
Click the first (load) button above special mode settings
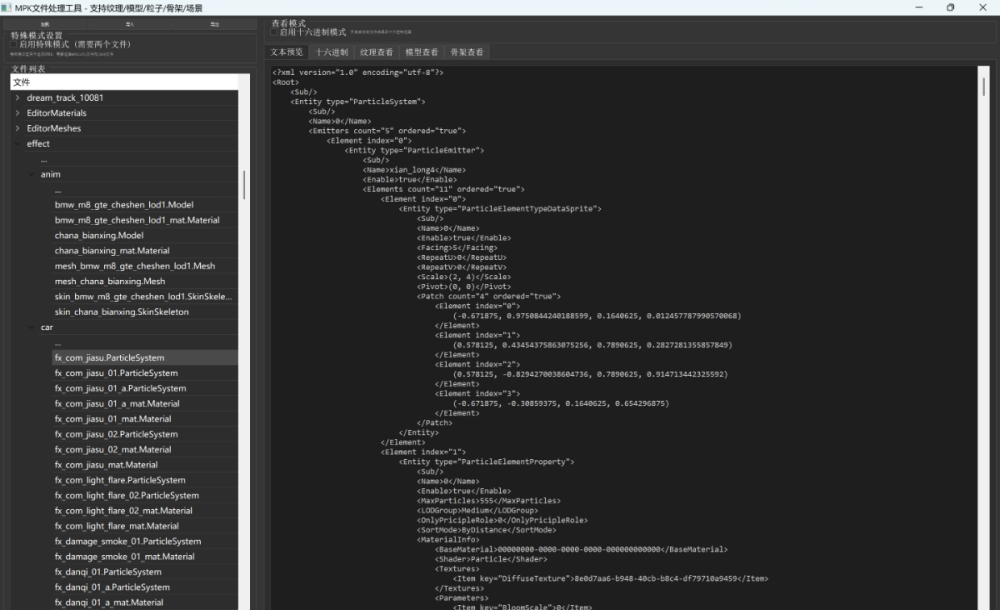tap(45, 24)
